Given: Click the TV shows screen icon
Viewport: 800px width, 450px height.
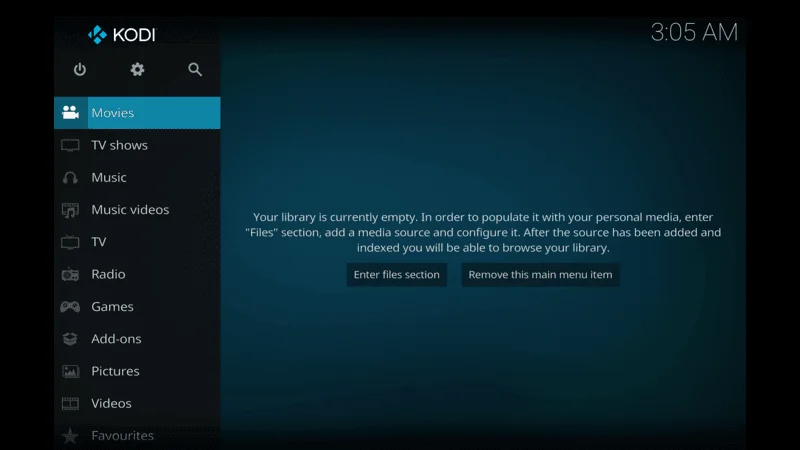Looking at the screenshot, I should point(70,145).
